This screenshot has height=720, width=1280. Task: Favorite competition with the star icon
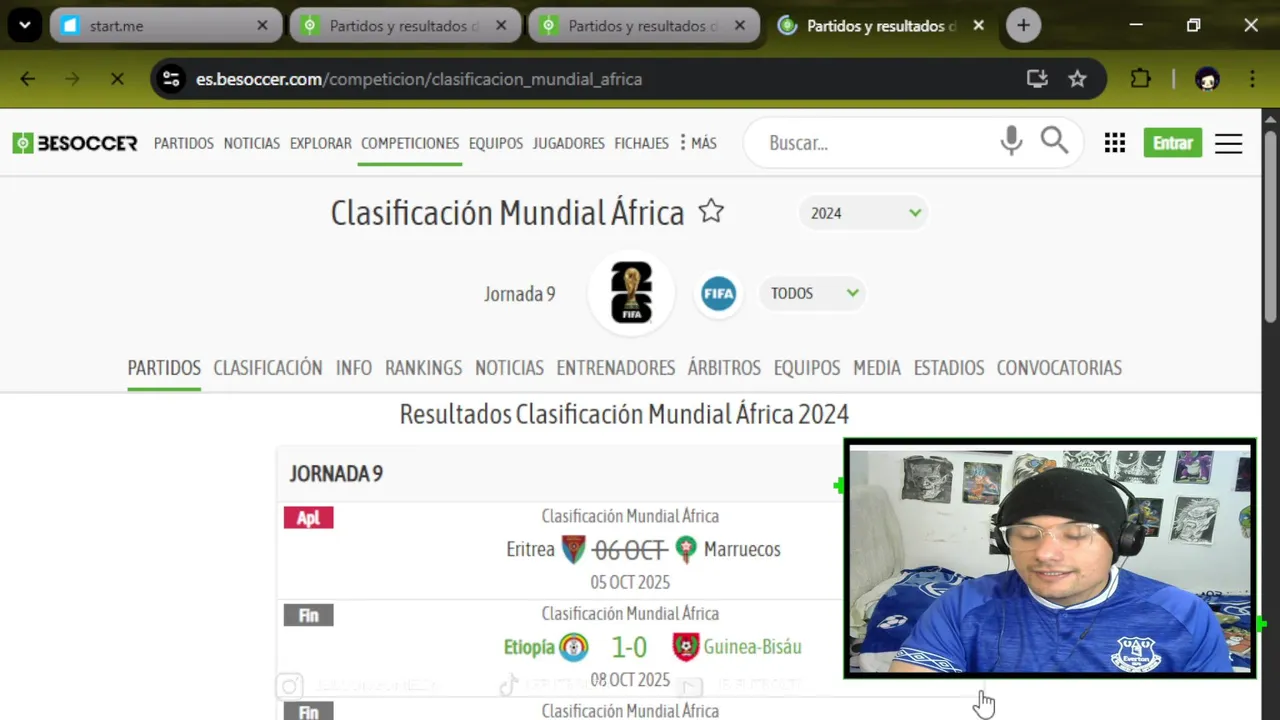click(711, 211)
